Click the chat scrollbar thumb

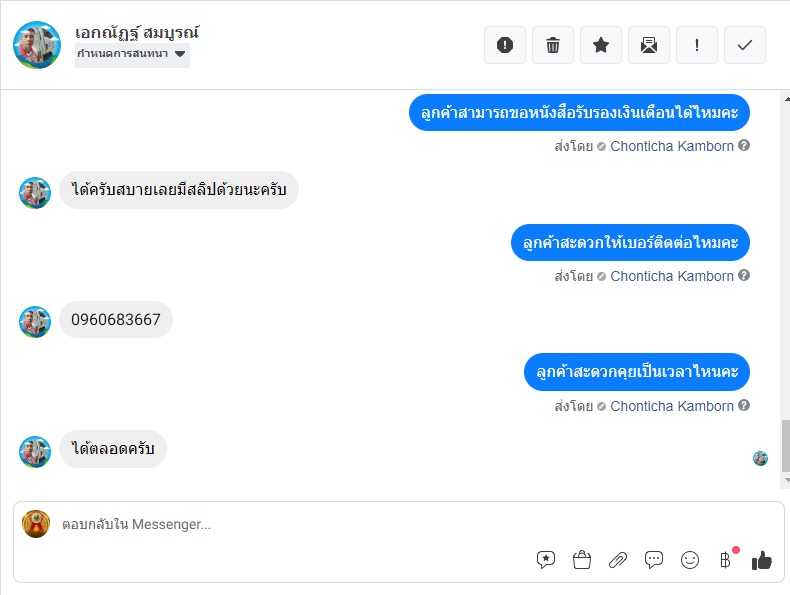785,445
